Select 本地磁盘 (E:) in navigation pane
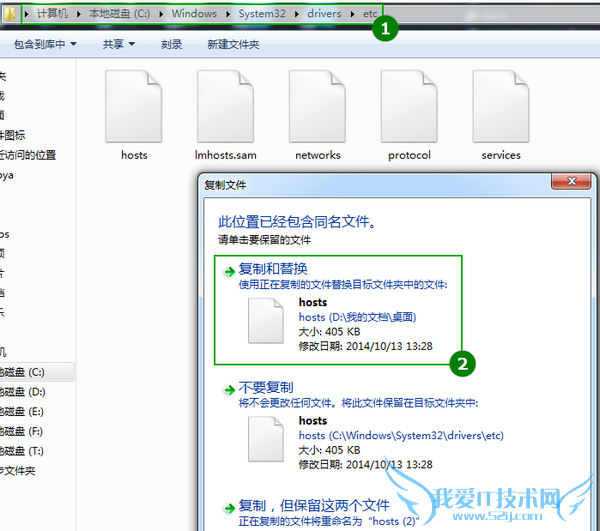This screenshot has height=531, width=600. 22,412
